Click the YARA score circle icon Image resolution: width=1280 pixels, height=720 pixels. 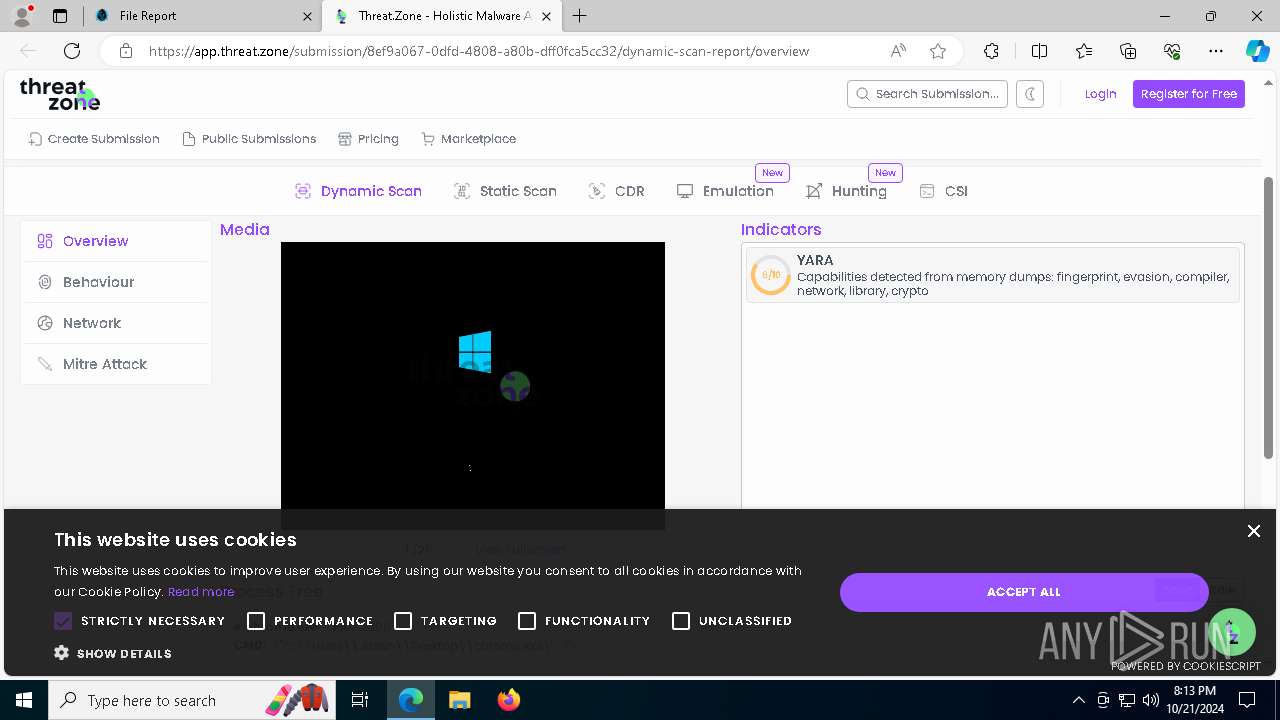click(x=771, y=275)
